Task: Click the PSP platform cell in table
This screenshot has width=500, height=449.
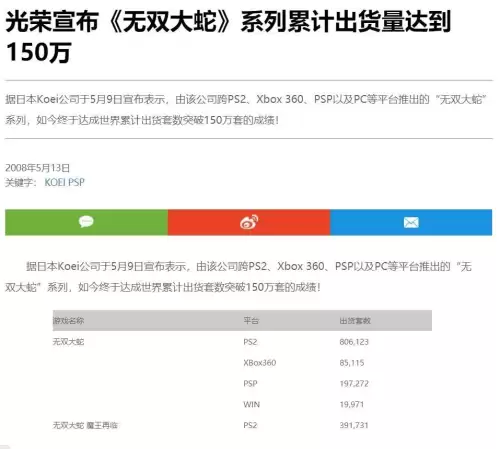Action: [250, 384]
